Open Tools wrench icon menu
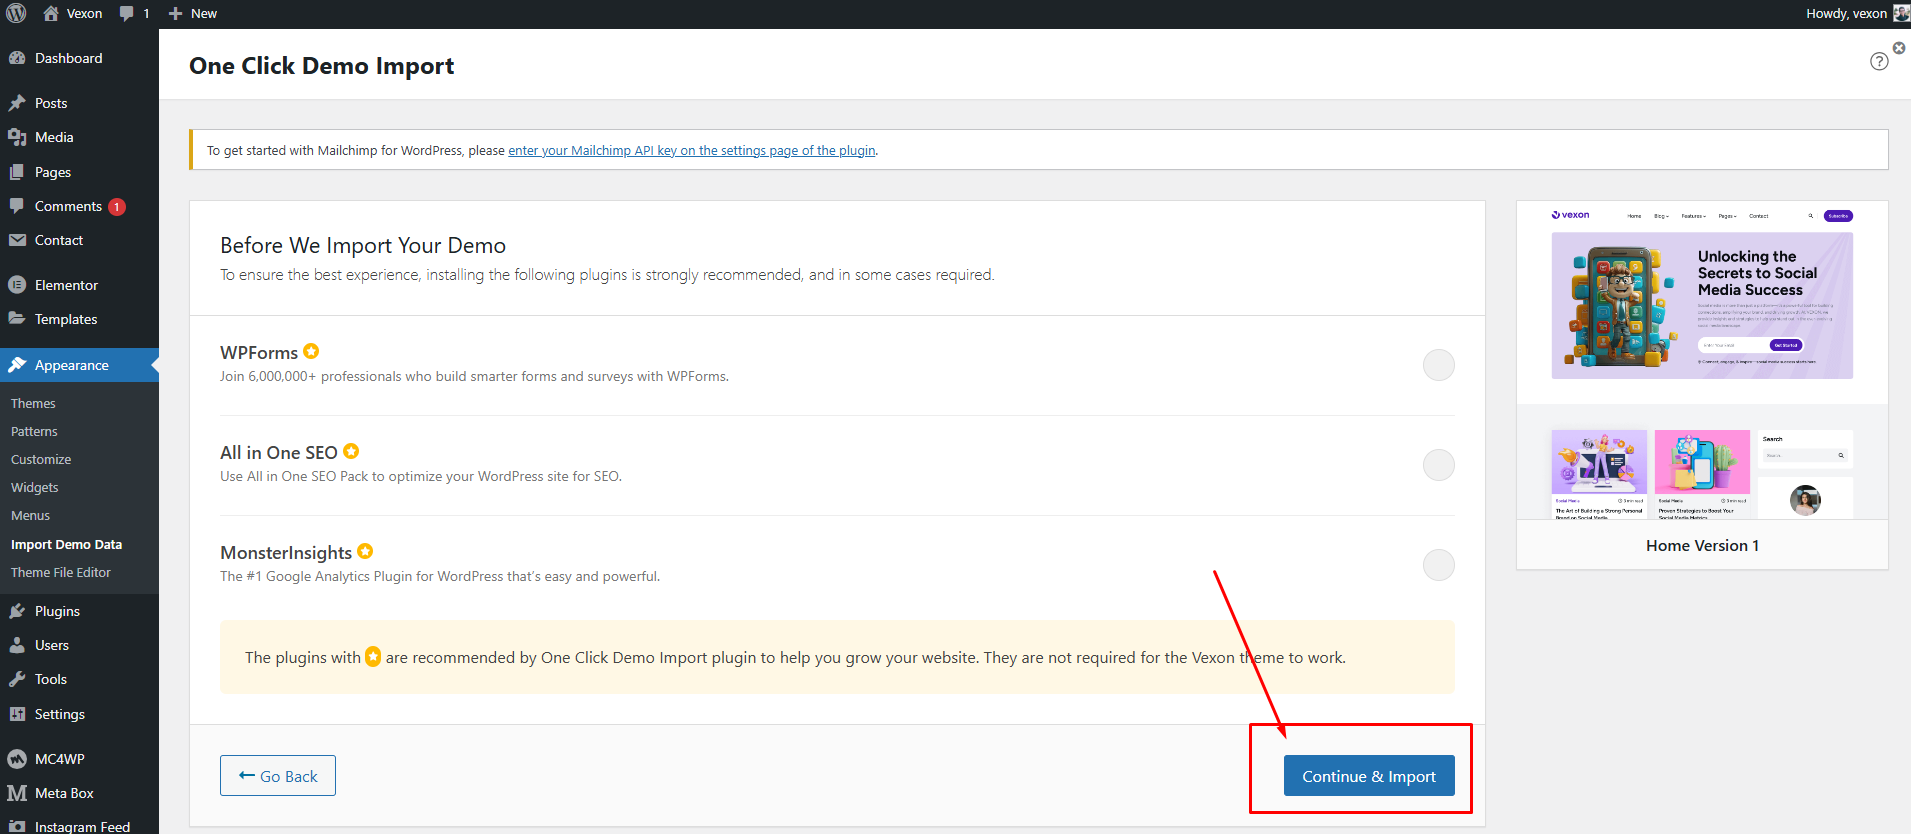 click(17, 679)
